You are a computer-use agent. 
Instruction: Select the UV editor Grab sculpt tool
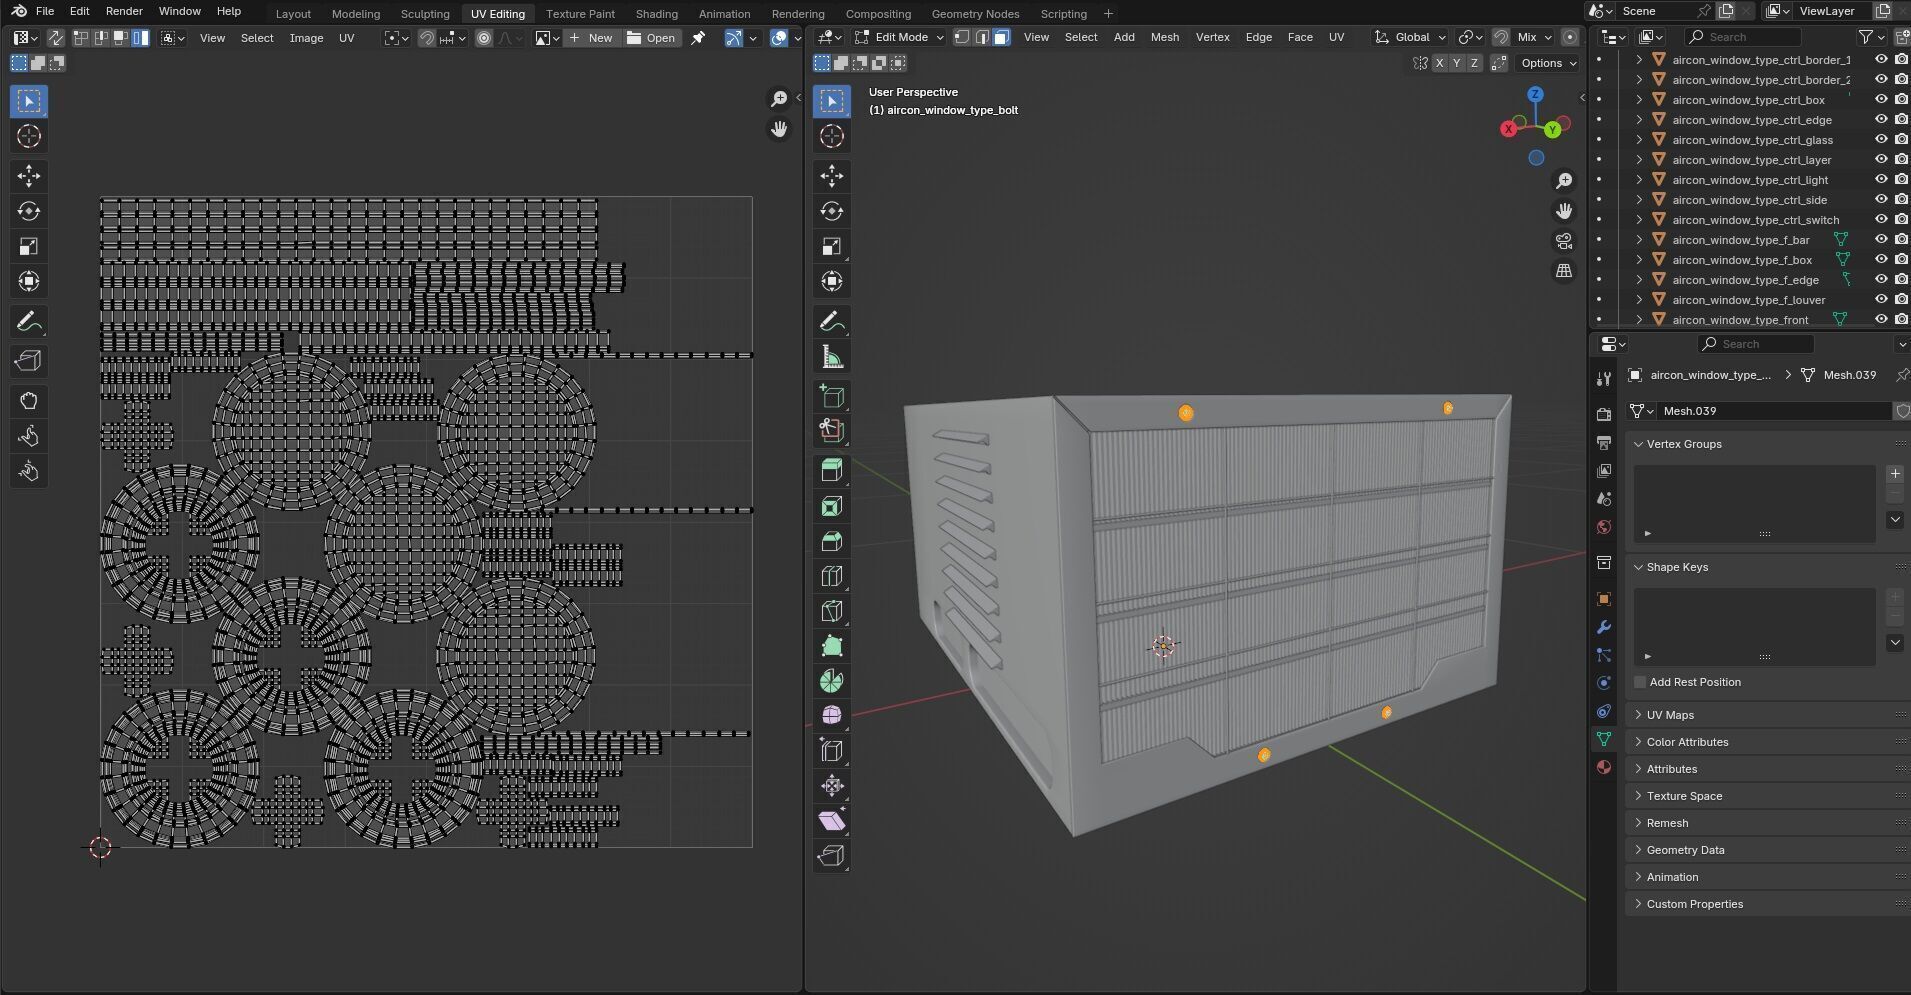pyautogui.click(x=29, y=401)
